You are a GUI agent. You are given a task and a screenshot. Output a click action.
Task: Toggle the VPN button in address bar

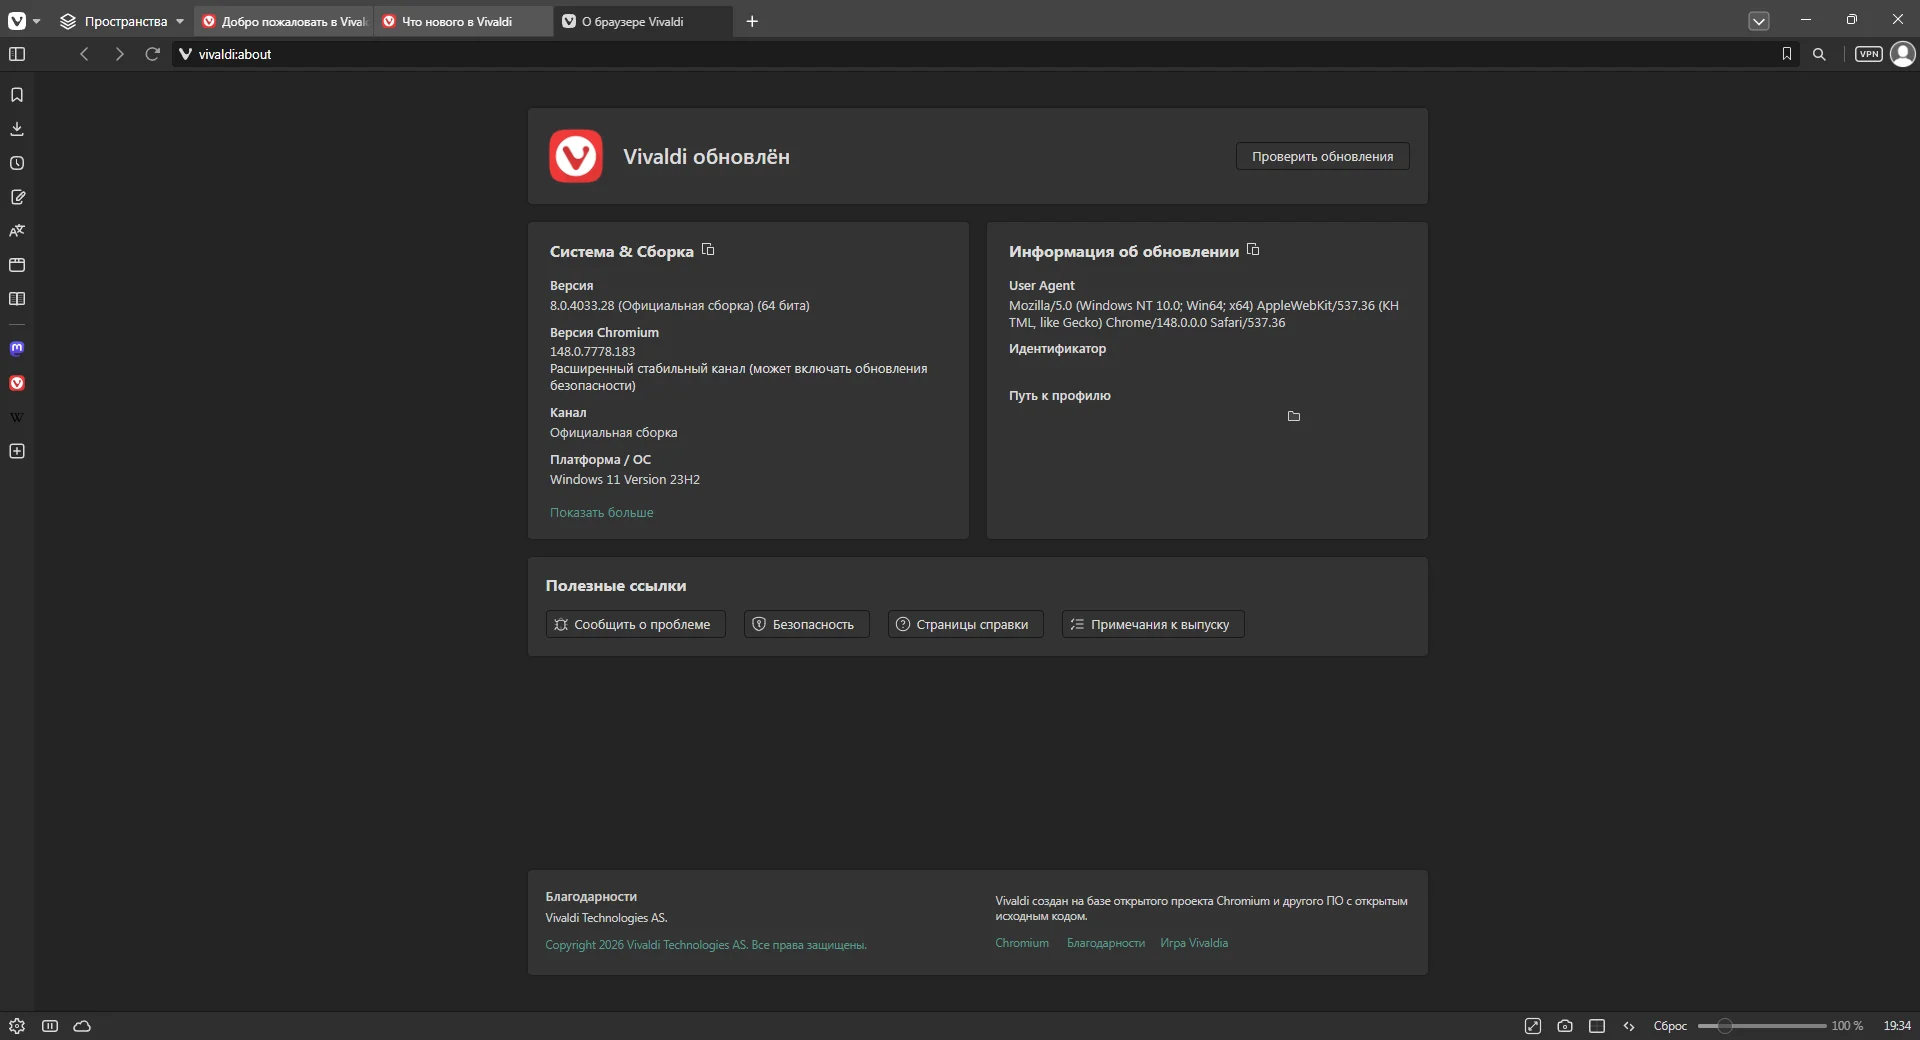[1868, 54]
